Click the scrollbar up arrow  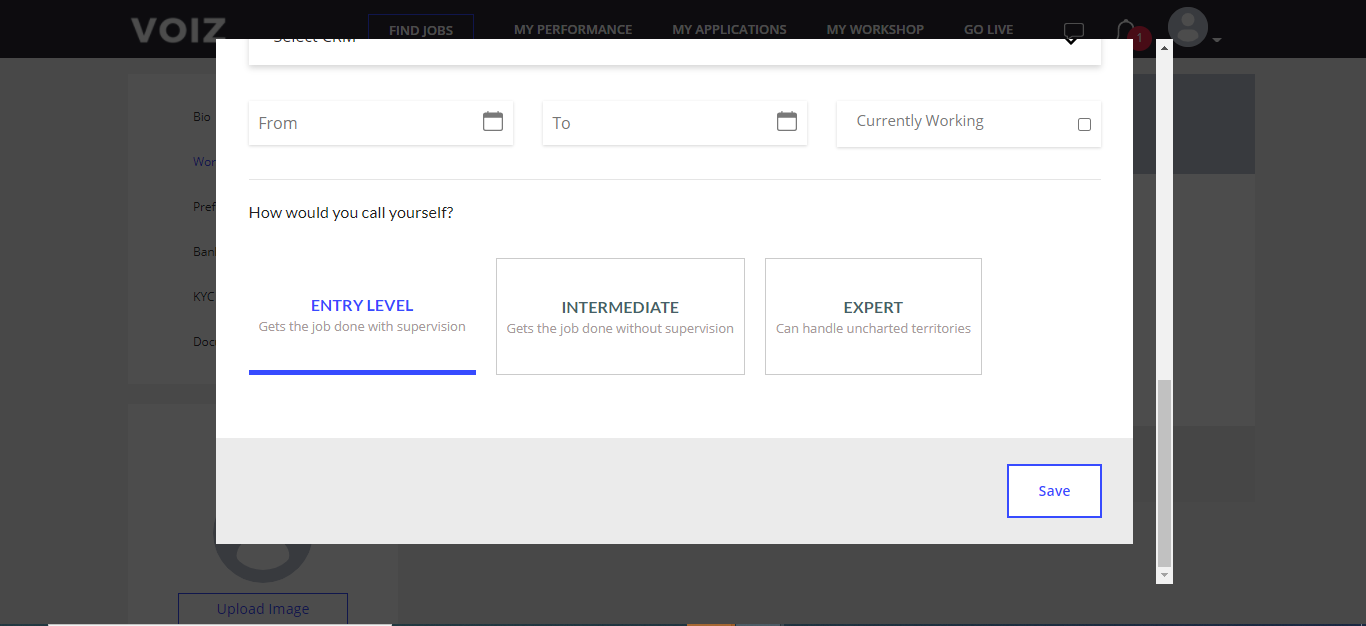tap(1164, 46)
